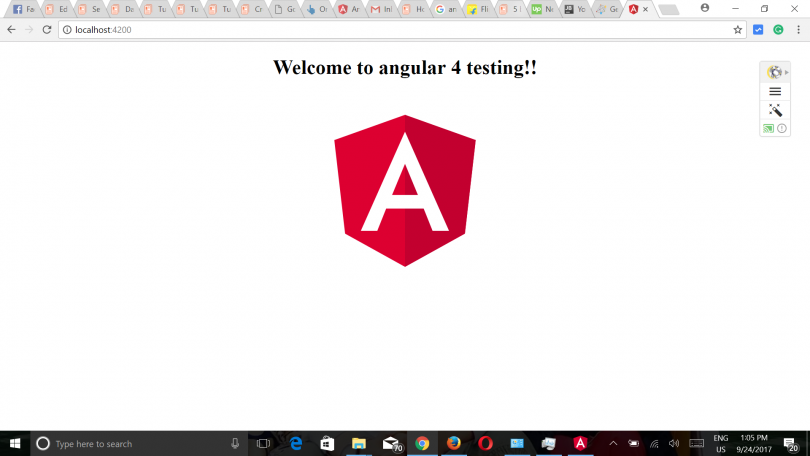
Task: Click the ENG US language indicator
Action: [x=721, y=444]
